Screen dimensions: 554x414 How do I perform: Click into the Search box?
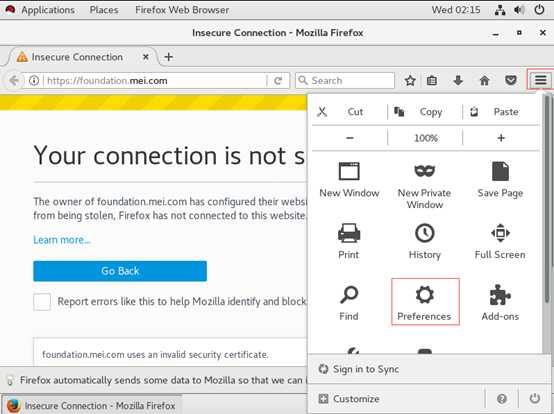[345, 81]
